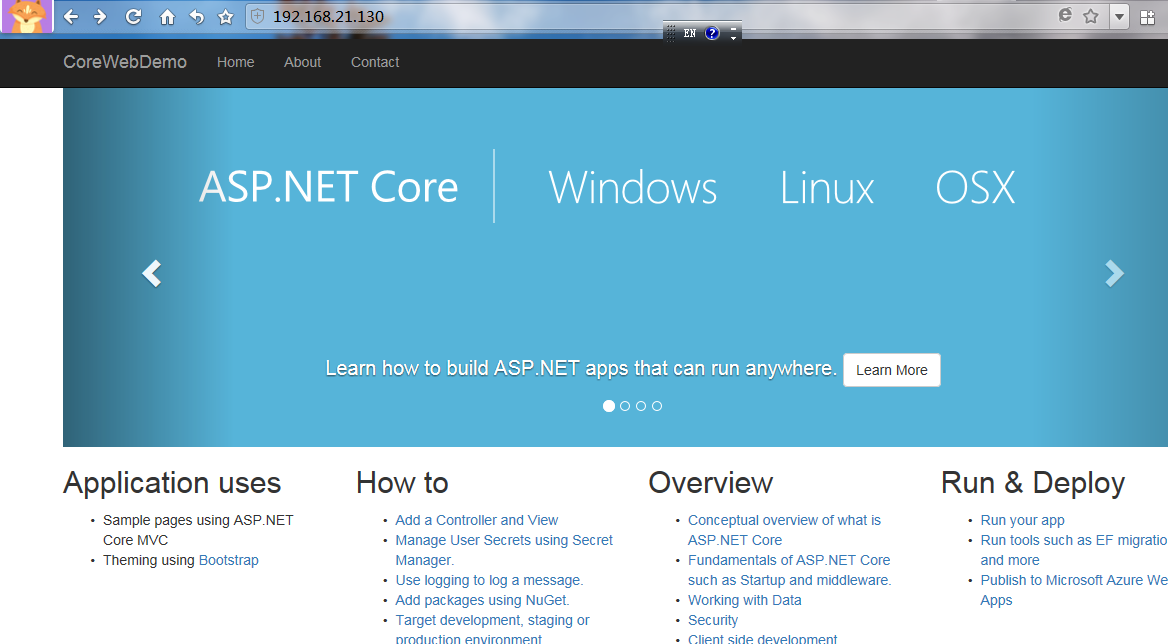1168x644 pixels.
Task: Select the third carousel indicator dot
Action: click(641, 406)
